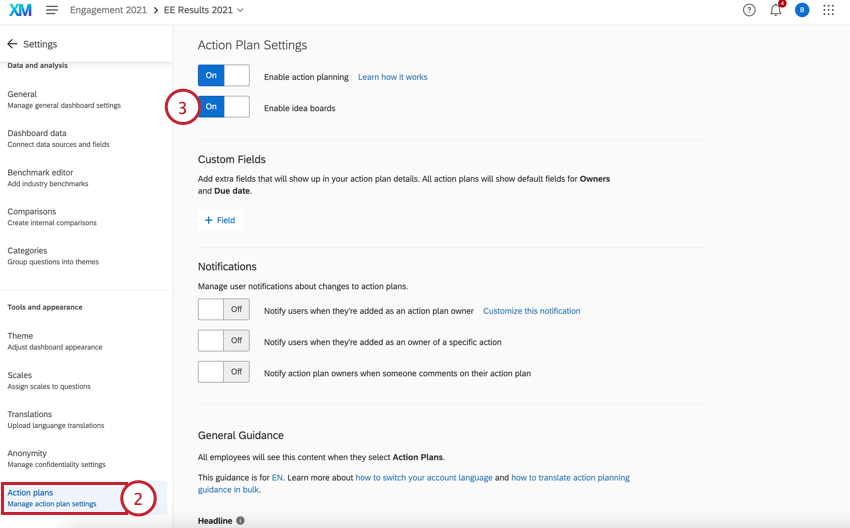Open the app switcher grid icon
This screenshot has width=850, height=528.
pyautogui.click(x=828, y=10)
